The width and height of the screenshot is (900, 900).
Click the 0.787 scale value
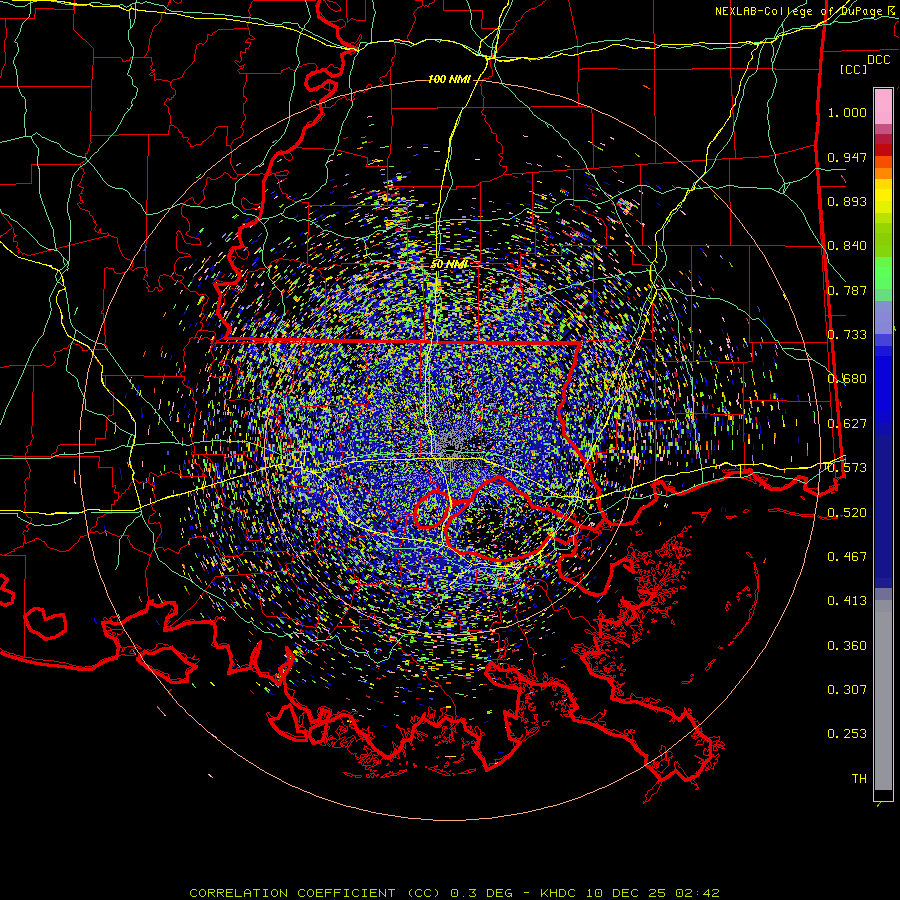pos(847,290)
